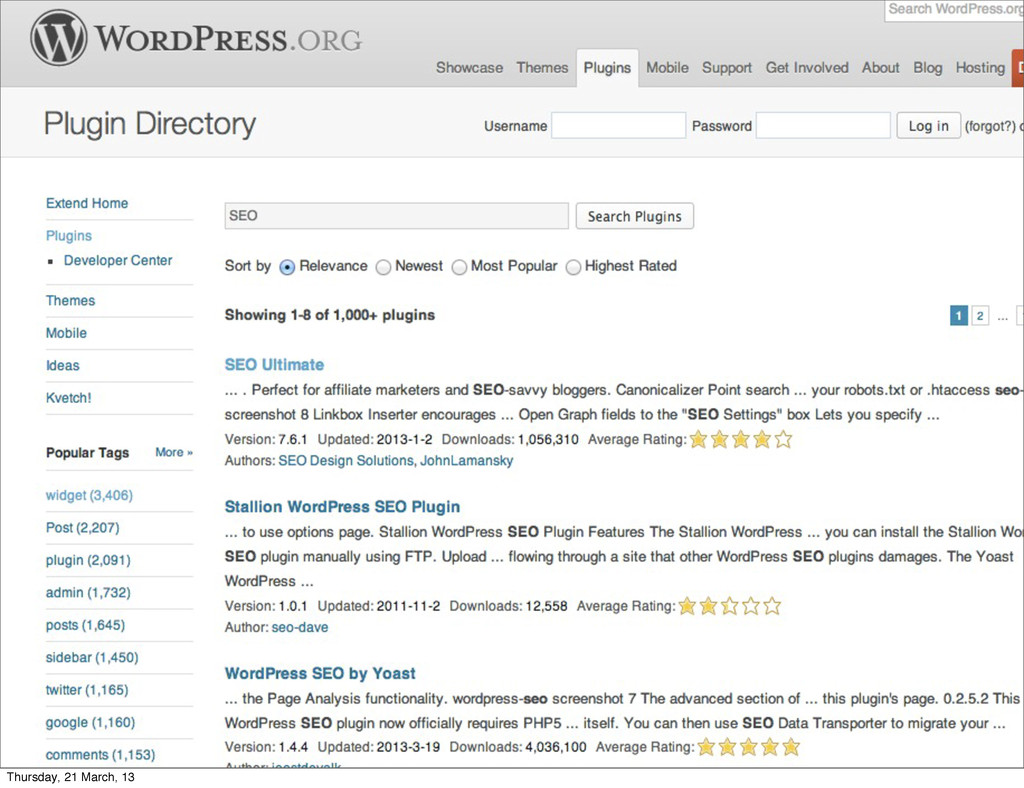
Task: Open seo-dave author link
Action: [x=300, y=627]
